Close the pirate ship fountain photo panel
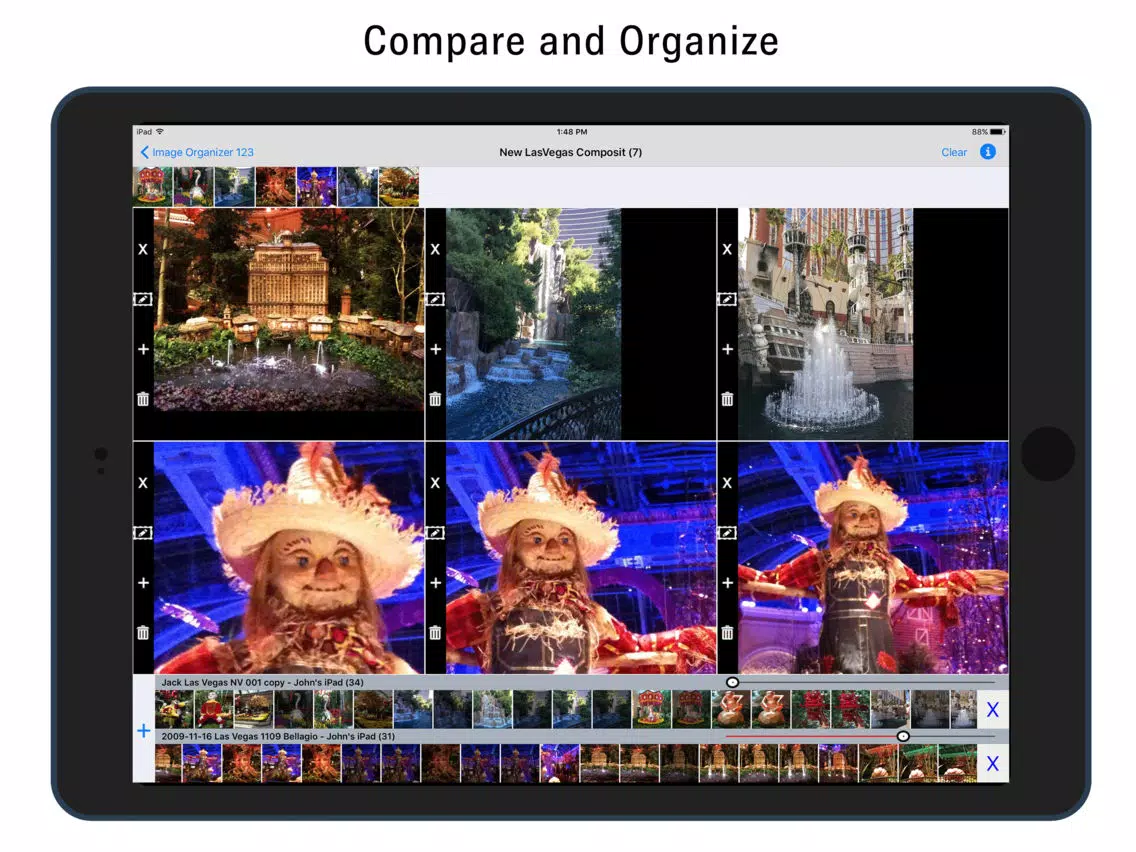 tap(727, 249)
